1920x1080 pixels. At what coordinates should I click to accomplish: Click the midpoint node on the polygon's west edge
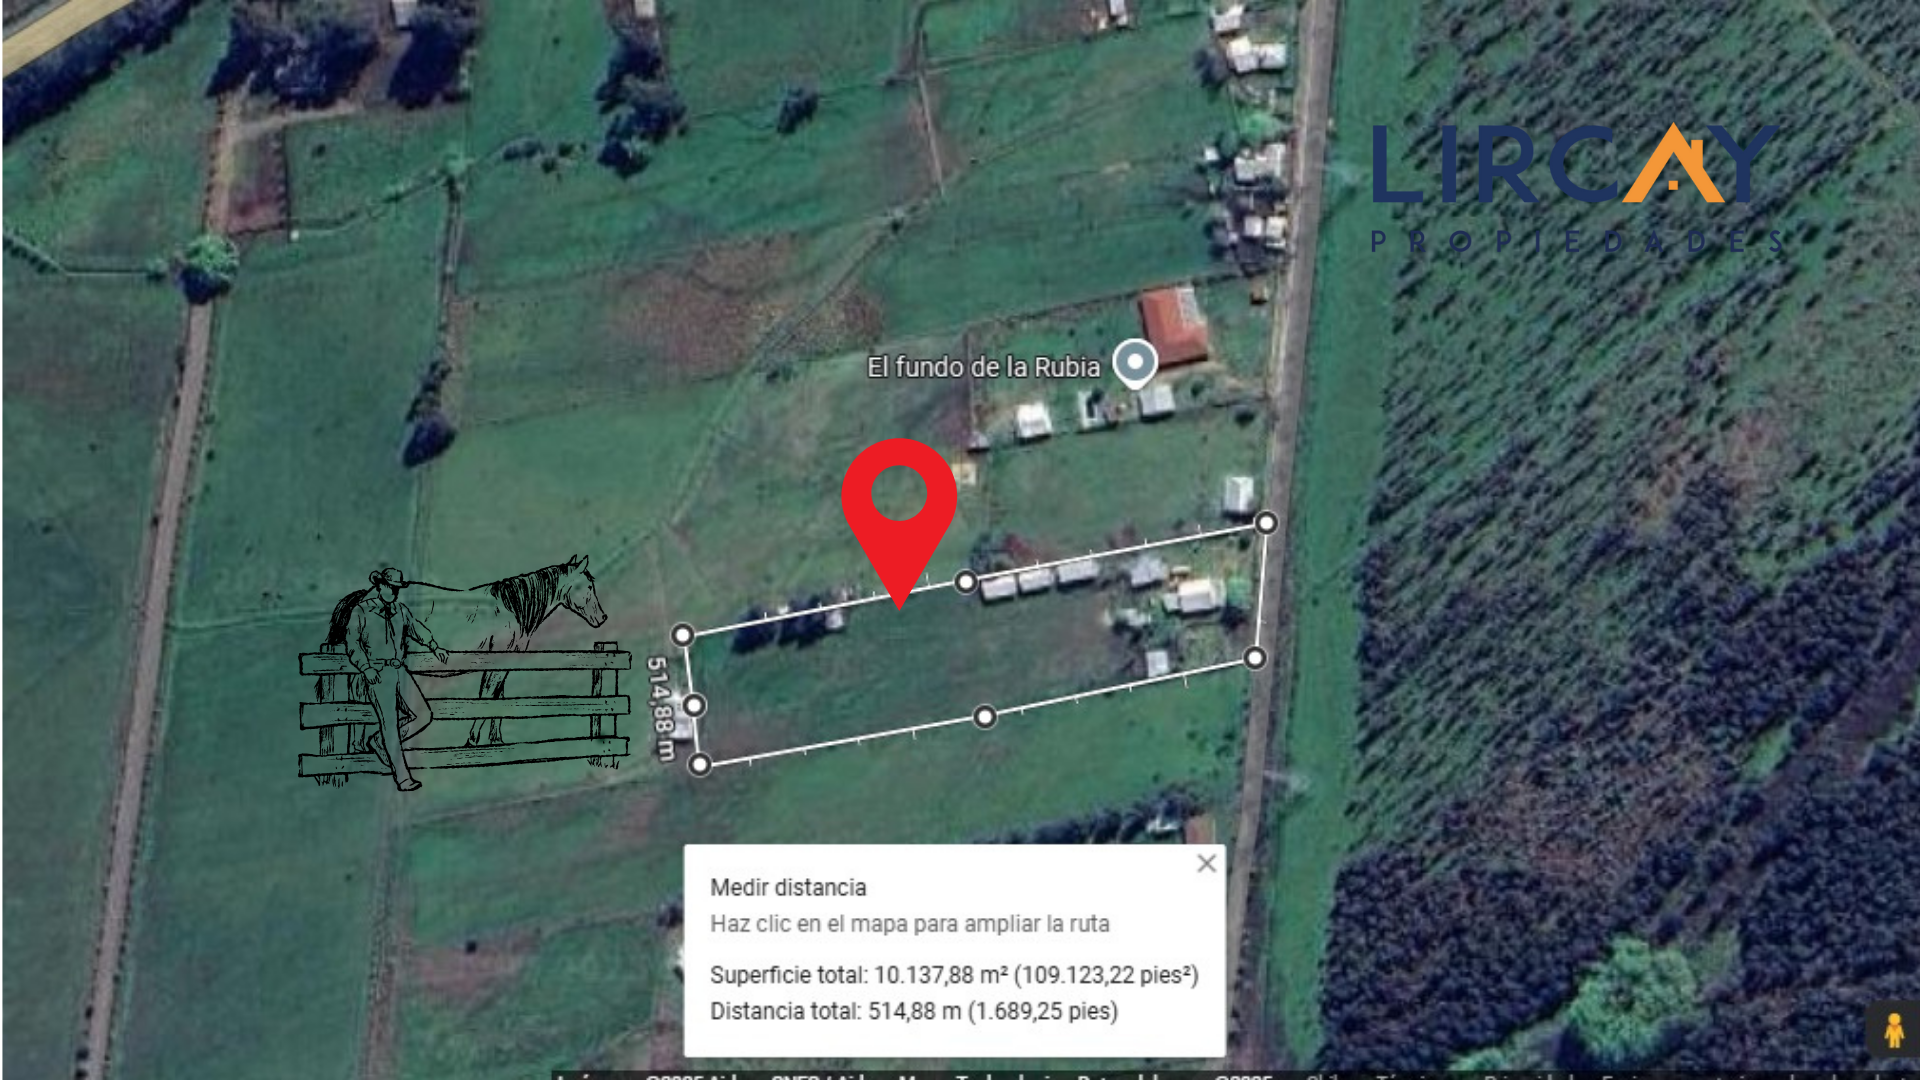coord(694,705)
